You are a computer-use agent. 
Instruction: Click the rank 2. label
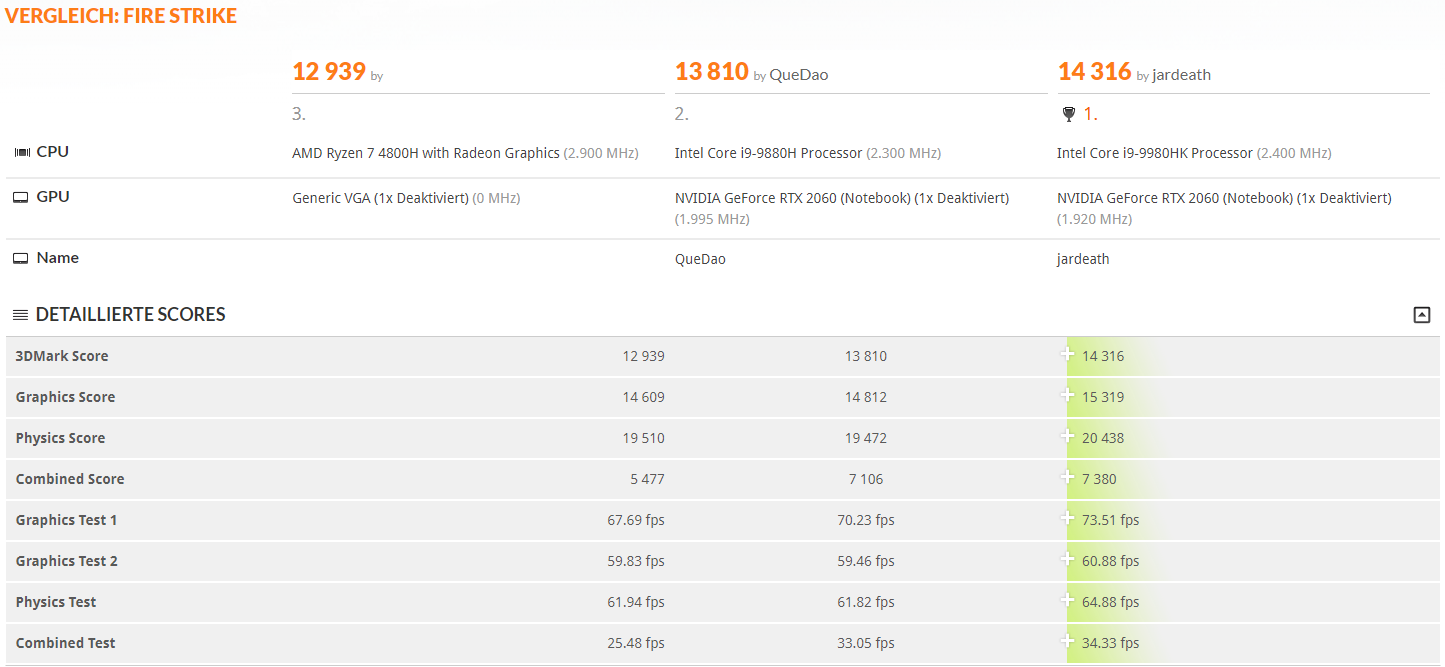tap(682, 114)
